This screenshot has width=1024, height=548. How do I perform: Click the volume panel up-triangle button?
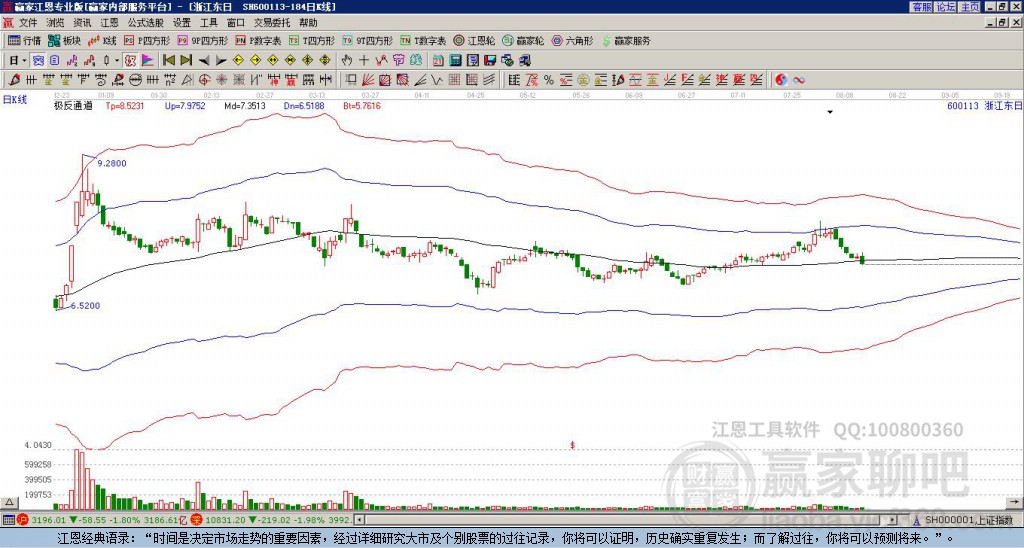point(9,502)
